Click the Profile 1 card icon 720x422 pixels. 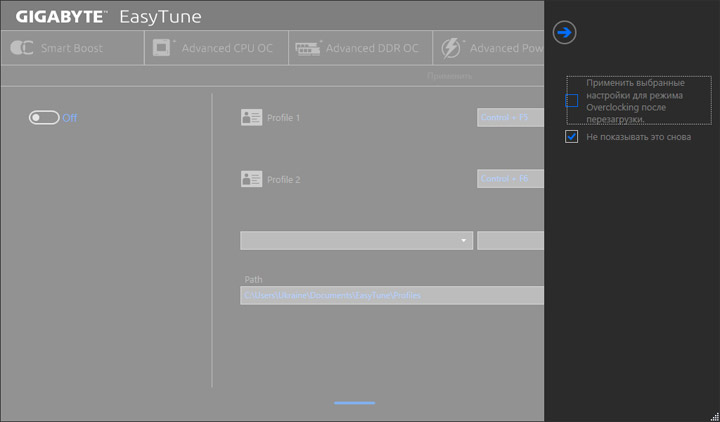[252, 118]
